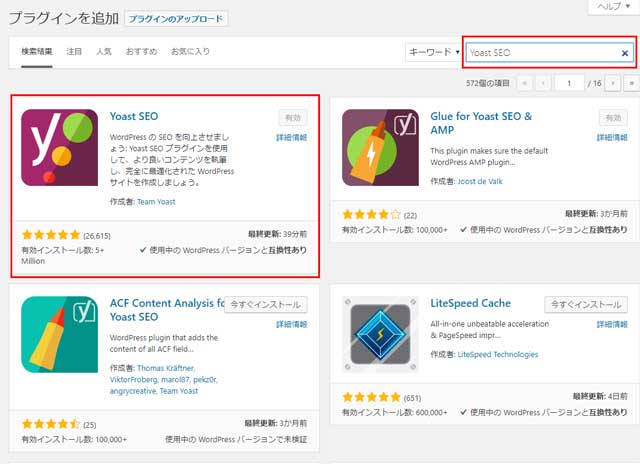
Task: Open 詳細情報 for Yoast SEO
Action: (x=291, y=138)
